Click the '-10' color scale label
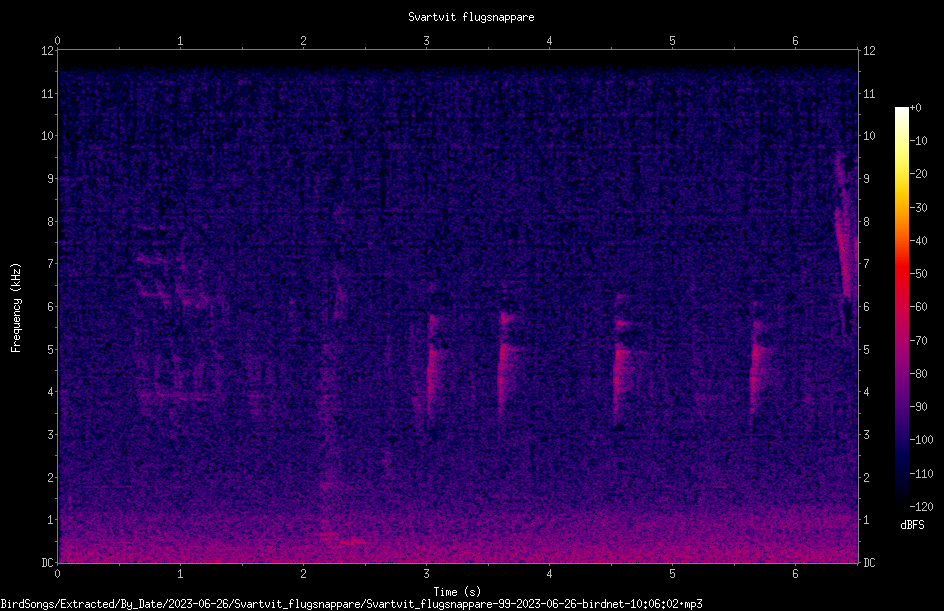The height and width of the screenshot is (611, 944). click(918, 141)
